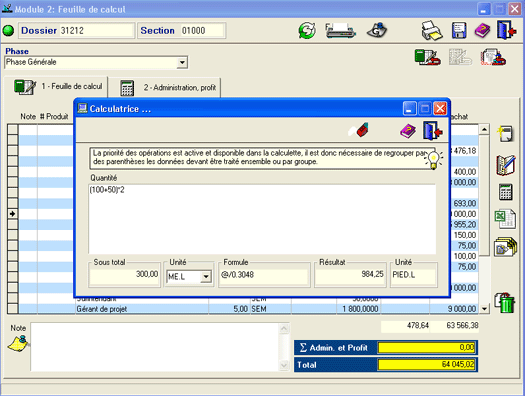Click the notebook with pen icon on right
Screen dimensions: 525x396
[x=506, y=165]
